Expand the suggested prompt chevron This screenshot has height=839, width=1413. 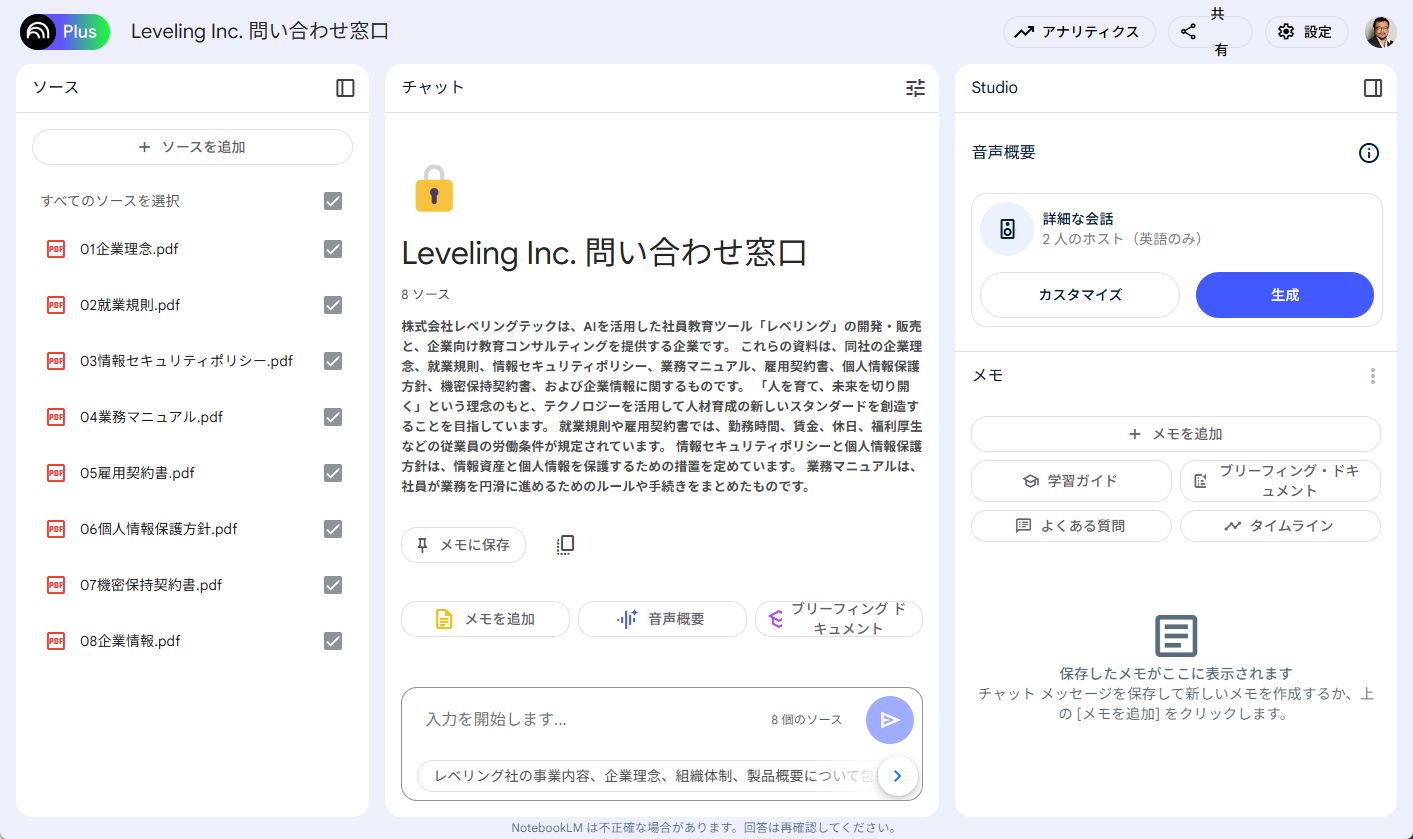point(897,775)
